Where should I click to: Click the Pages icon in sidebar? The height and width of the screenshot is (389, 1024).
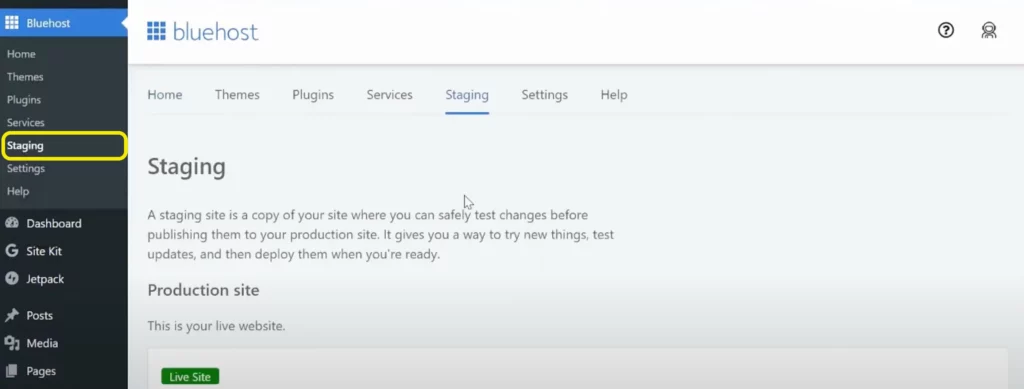tap(12, 371)
